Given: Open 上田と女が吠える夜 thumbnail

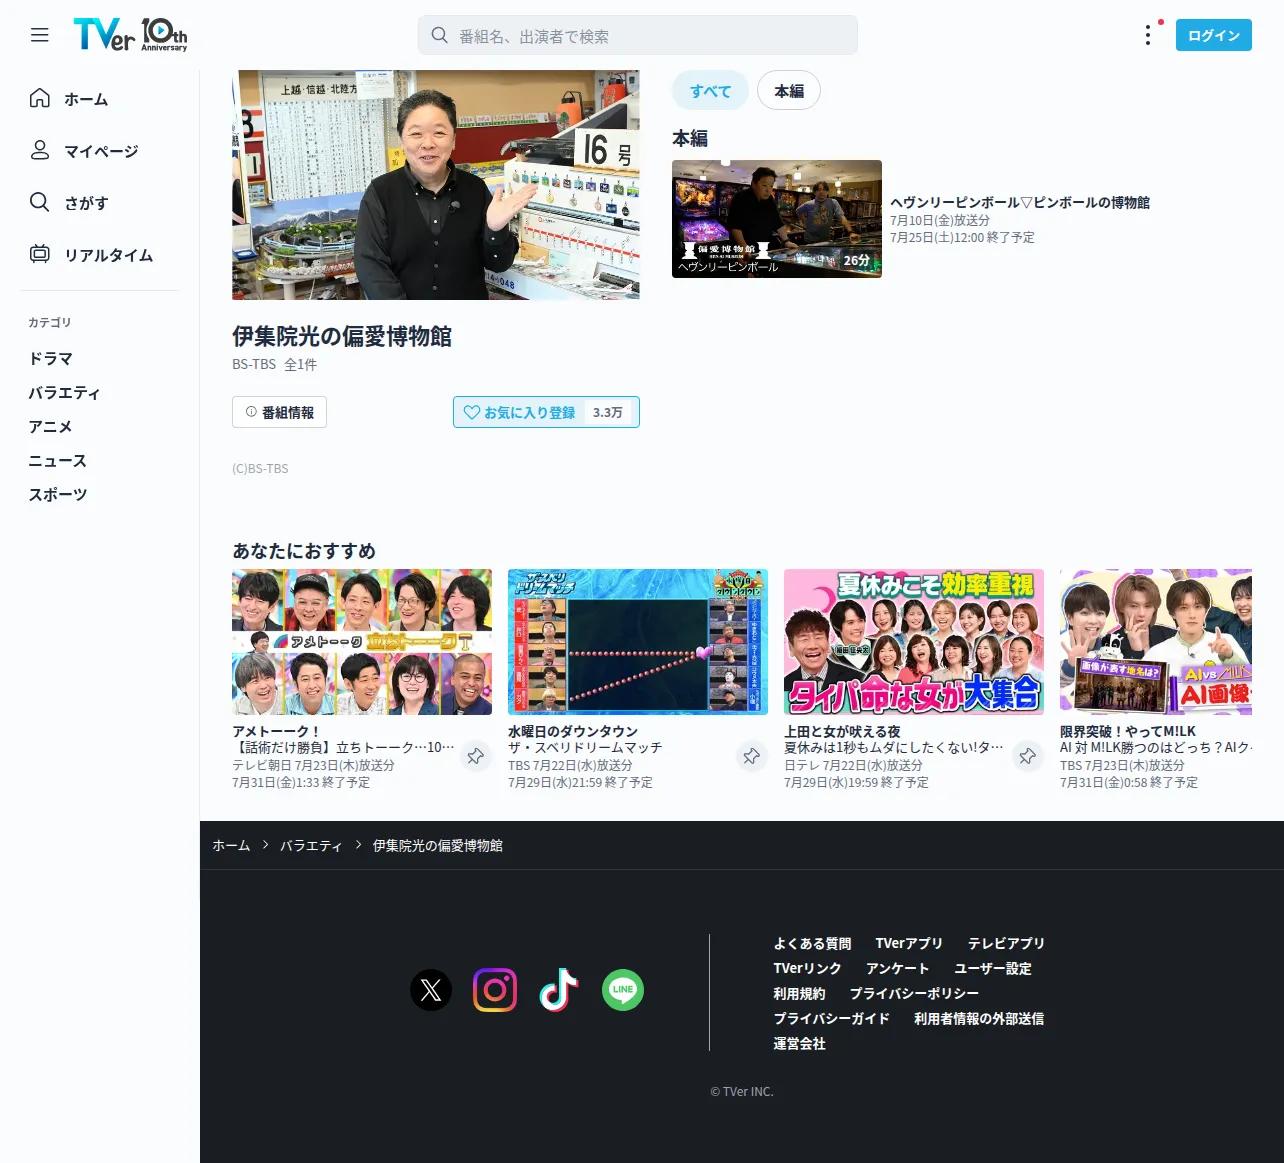Looking at the screenshot, I should [914, 642].
